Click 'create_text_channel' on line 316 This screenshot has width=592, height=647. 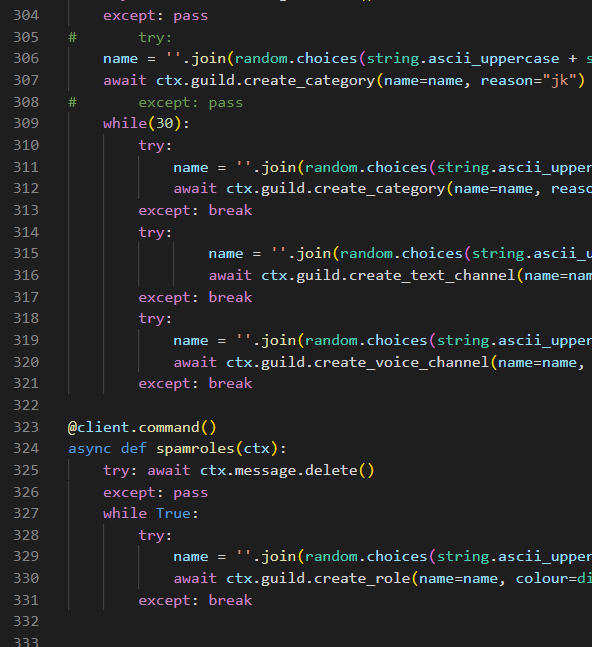432,275
